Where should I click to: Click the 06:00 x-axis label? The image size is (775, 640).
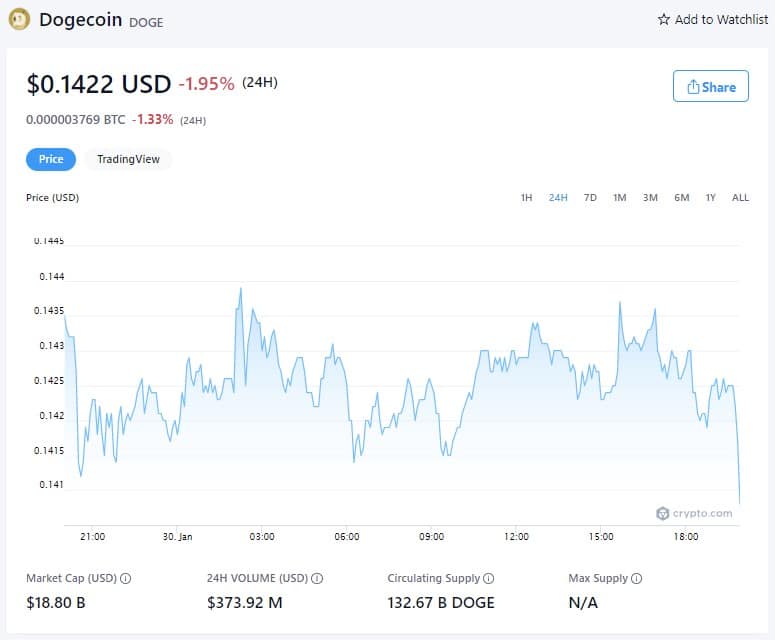[346, 536]
